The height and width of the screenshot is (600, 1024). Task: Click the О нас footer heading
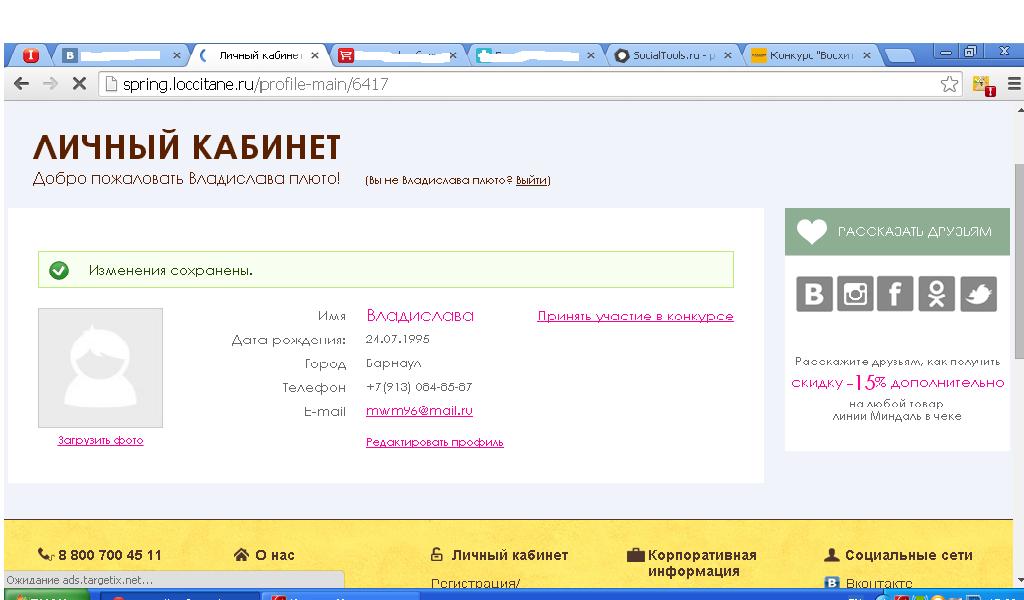(x=274, y=555)
